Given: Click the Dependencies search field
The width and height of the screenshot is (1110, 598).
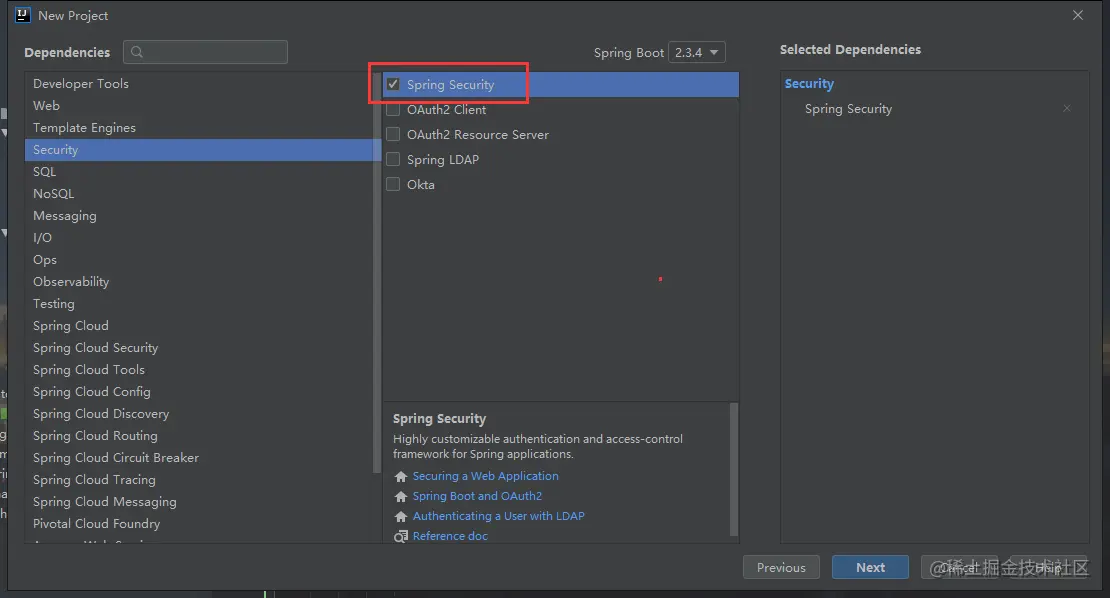Looking at the screenshot, I should click(x=205, y=52).
